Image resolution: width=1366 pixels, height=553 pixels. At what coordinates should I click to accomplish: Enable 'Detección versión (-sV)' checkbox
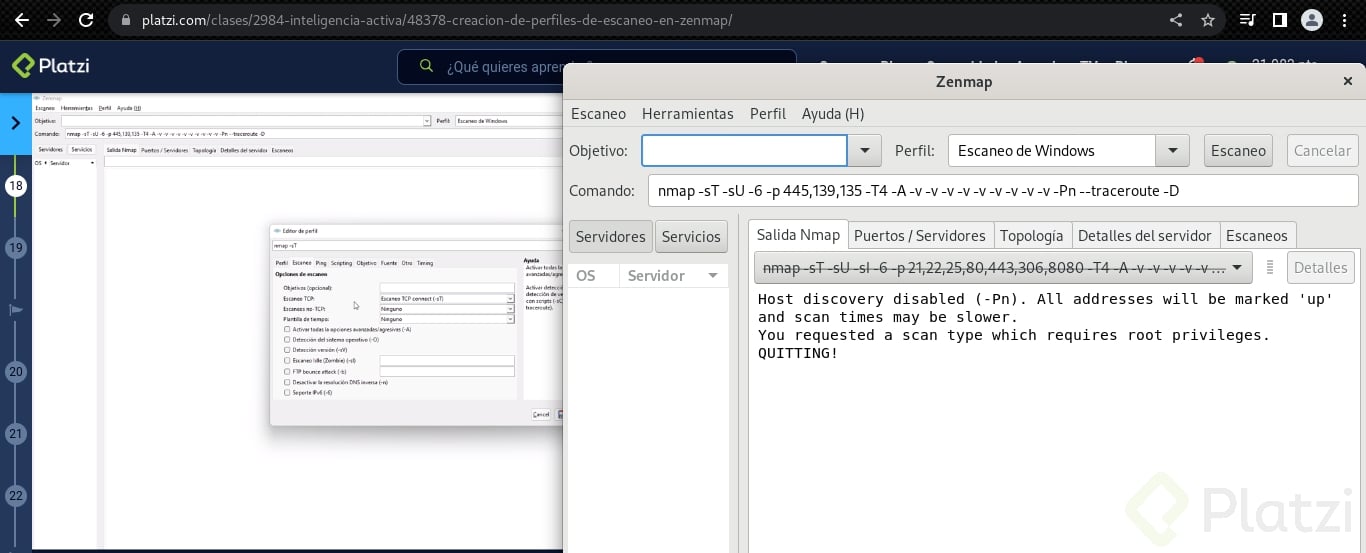click(x=287, y=350)
